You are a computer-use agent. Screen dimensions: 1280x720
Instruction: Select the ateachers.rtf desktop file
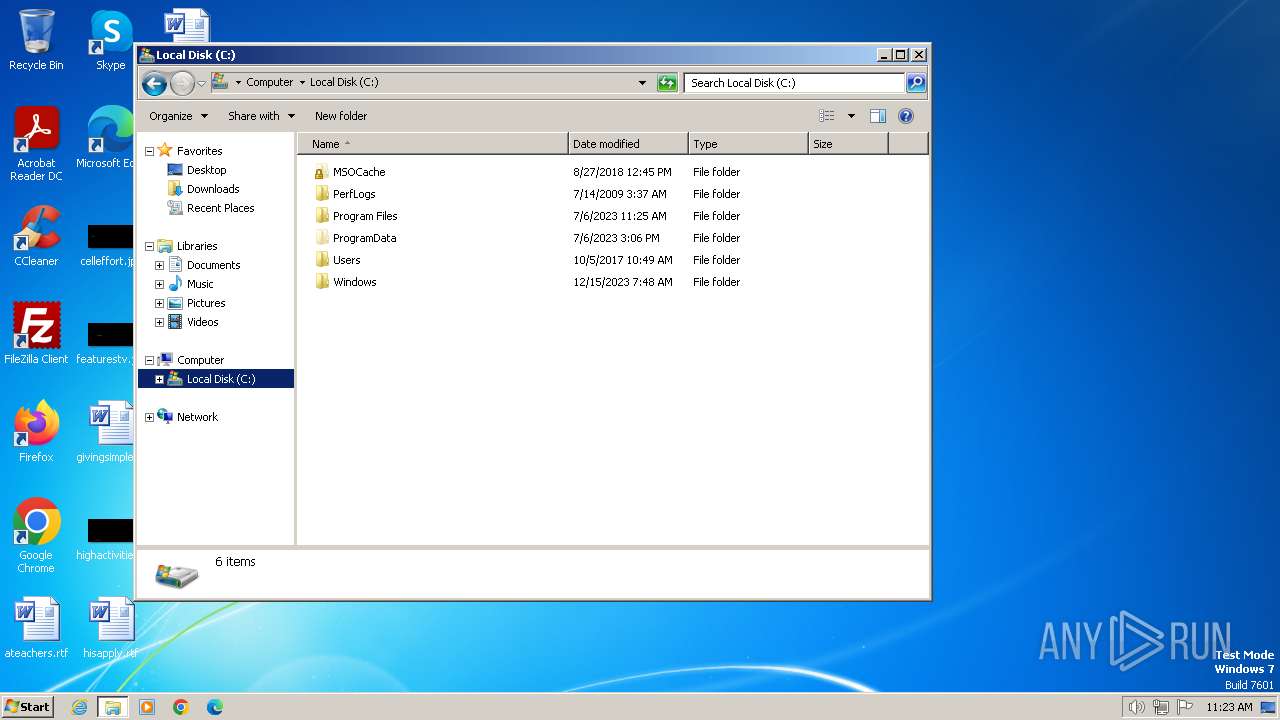[x=36, y=628]
